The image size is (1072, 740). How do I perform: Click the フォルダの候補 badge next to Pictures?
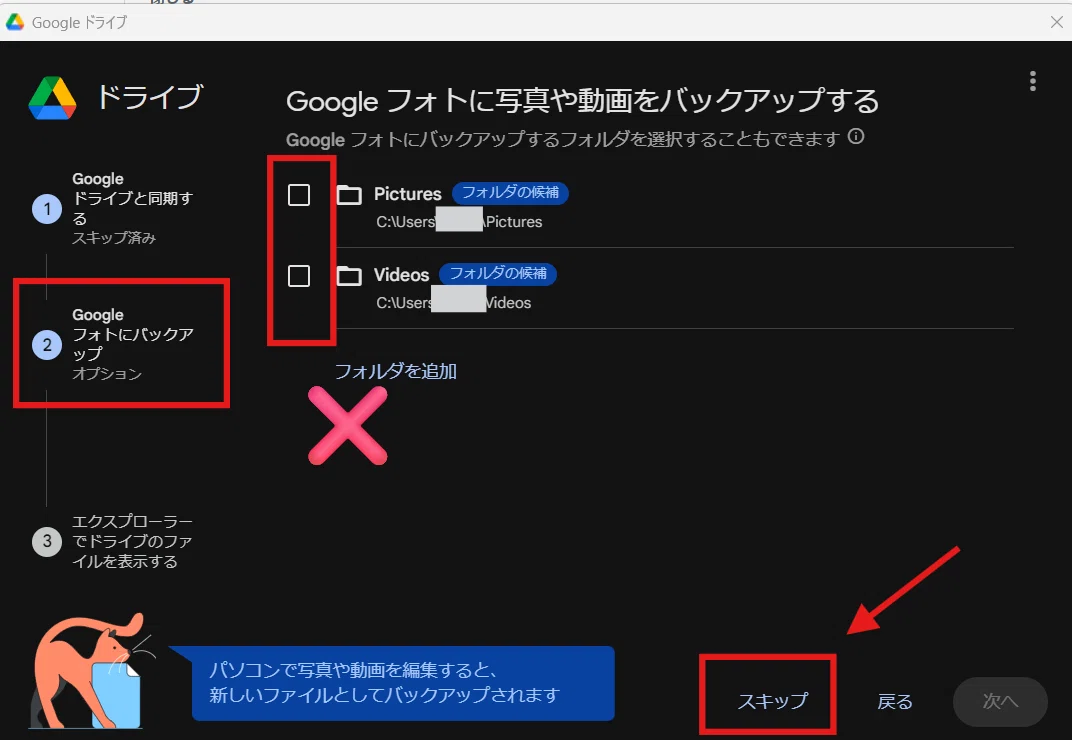tap(510, 193)
